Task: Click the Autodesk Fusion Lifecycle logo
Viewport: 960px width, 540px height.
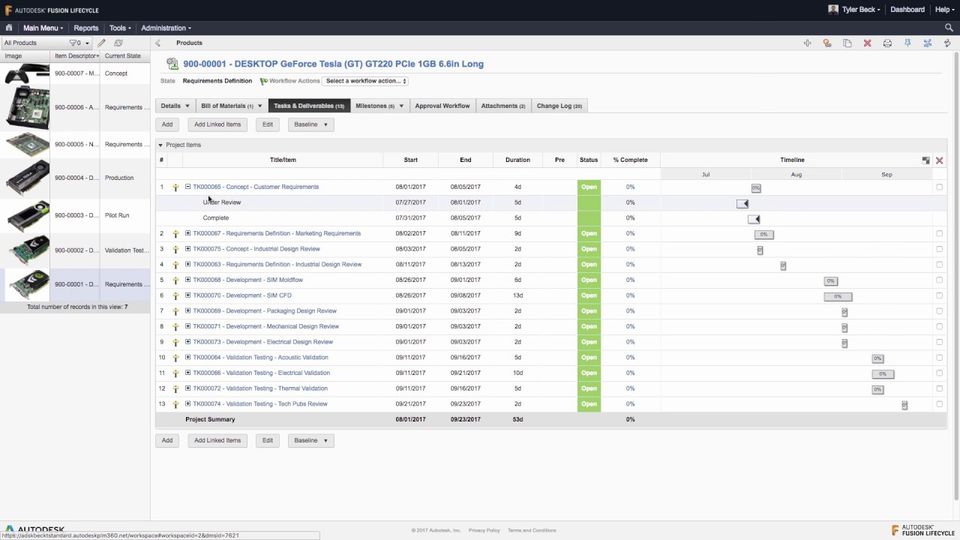Action: [52, 9]
